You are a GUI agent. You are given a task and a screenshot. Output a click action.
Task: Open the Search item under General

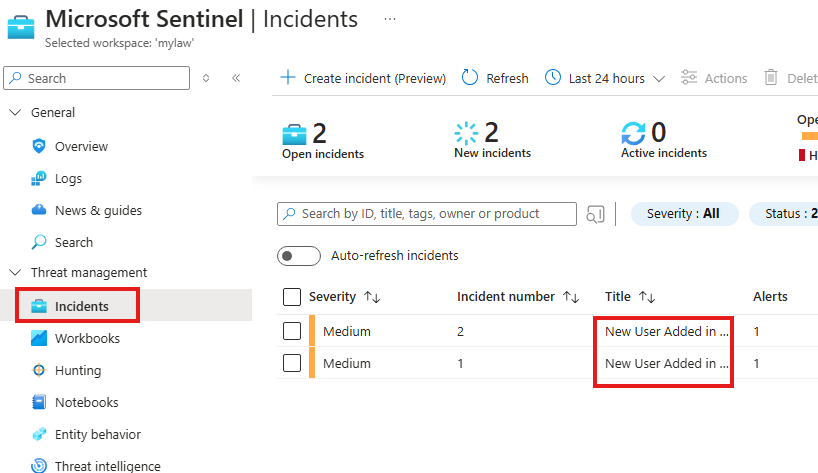(74, 242)
